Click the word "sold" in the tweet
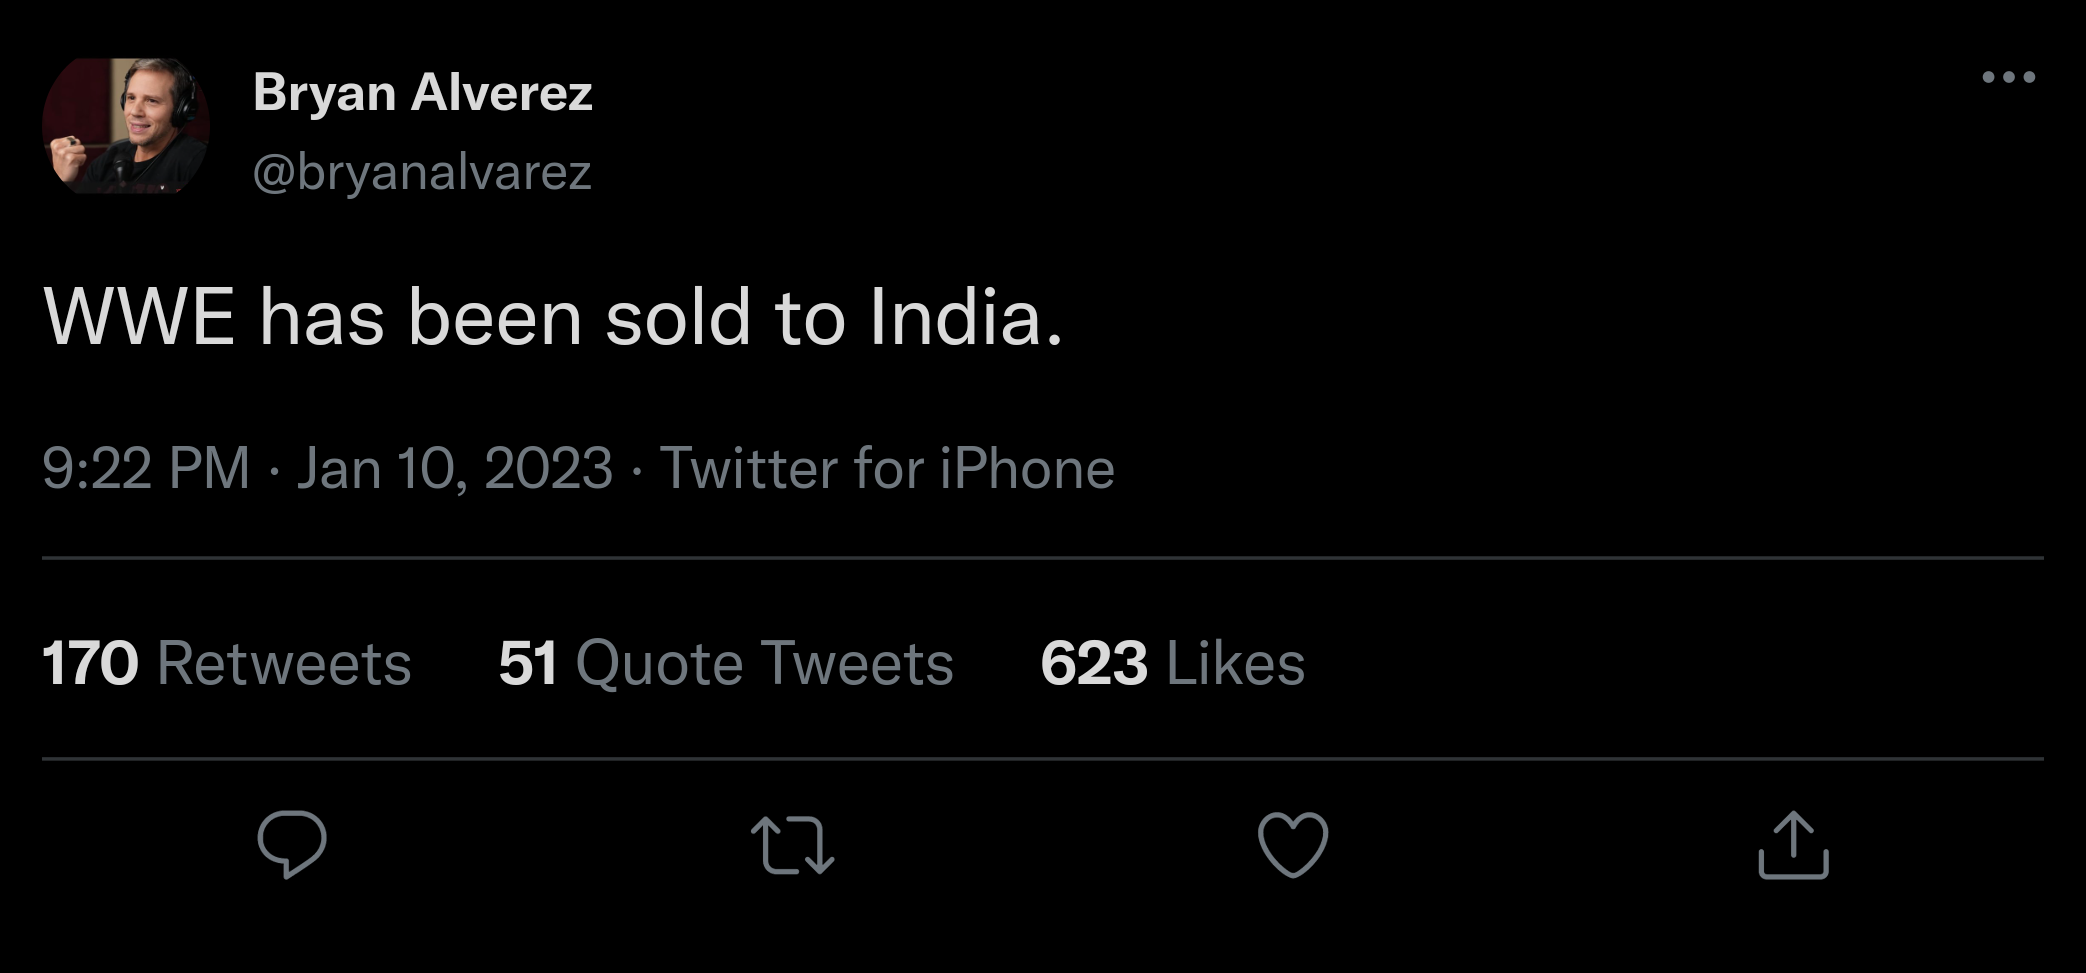Viewport: 2086px width, 973px height. tap(677, 318)
